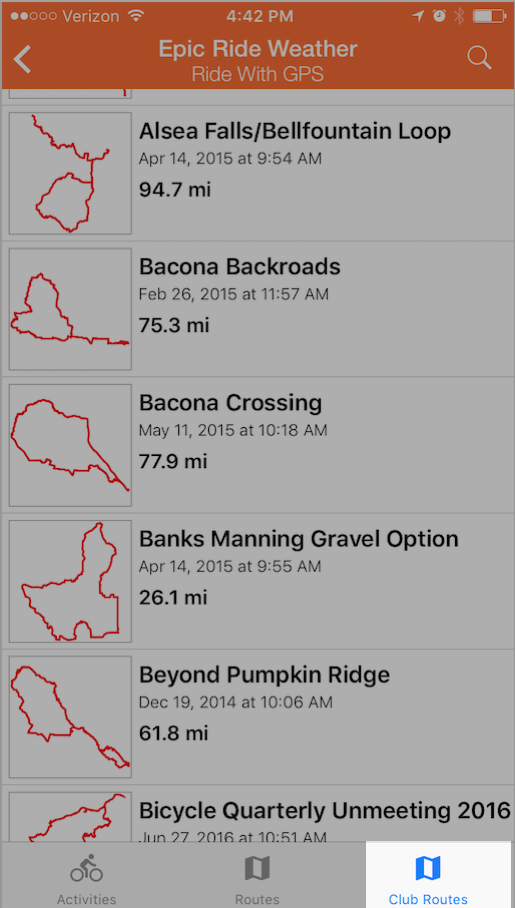
Task: Select the Bacona Backroads route title
Action: click(x=240, y=266)
